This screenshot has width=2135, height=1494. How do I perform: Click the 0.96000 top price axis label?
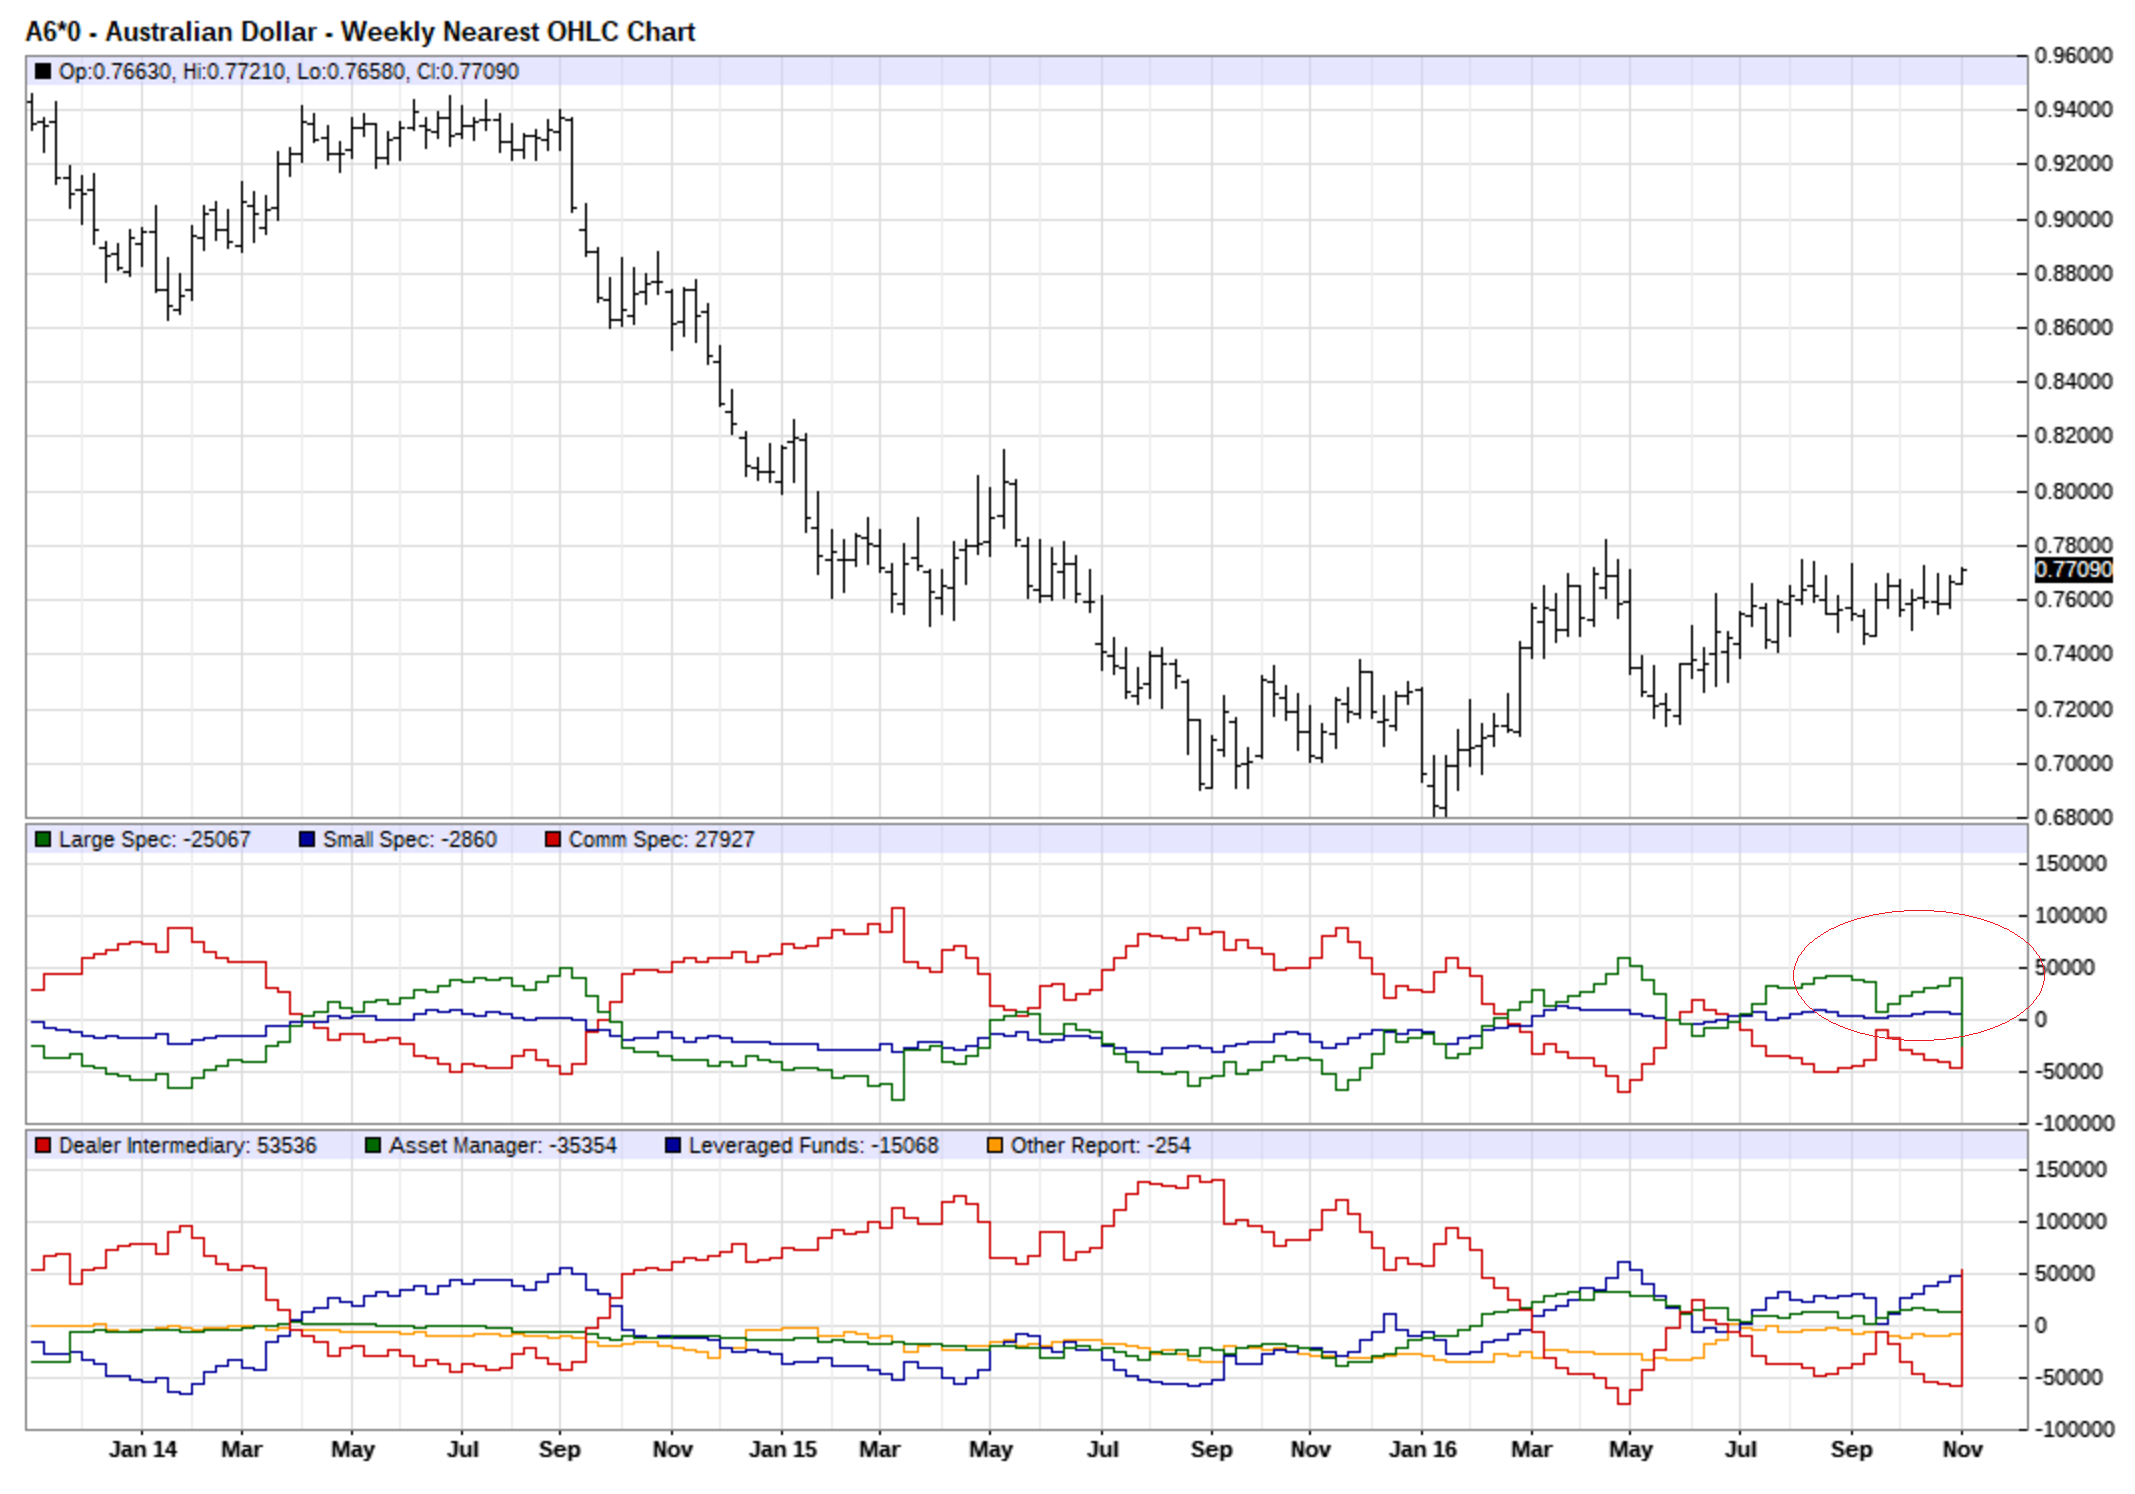pos(2073,56)
